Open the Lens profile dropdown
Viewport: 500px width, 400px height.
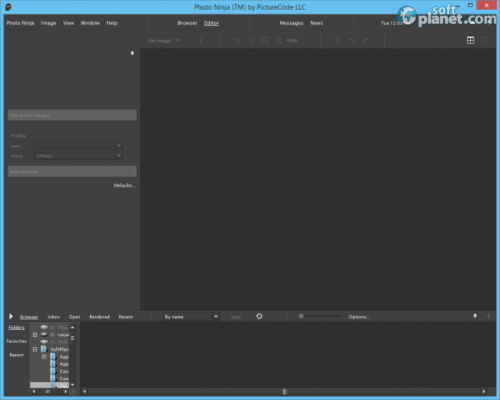(x=78, y=146)
